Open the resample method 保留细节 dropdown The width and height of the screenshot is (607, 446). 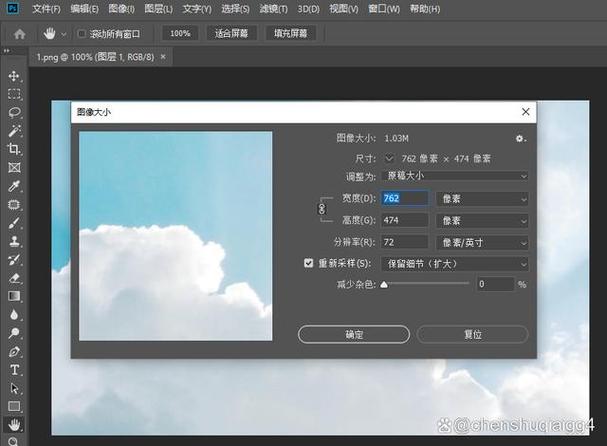click(455, 264)
